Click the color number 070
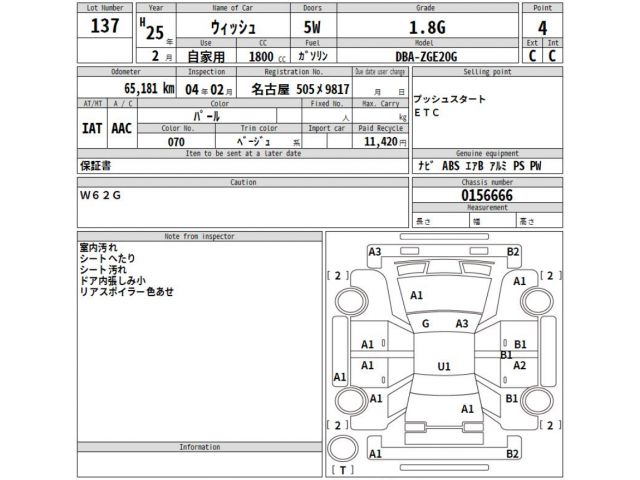 pos(176,142)
